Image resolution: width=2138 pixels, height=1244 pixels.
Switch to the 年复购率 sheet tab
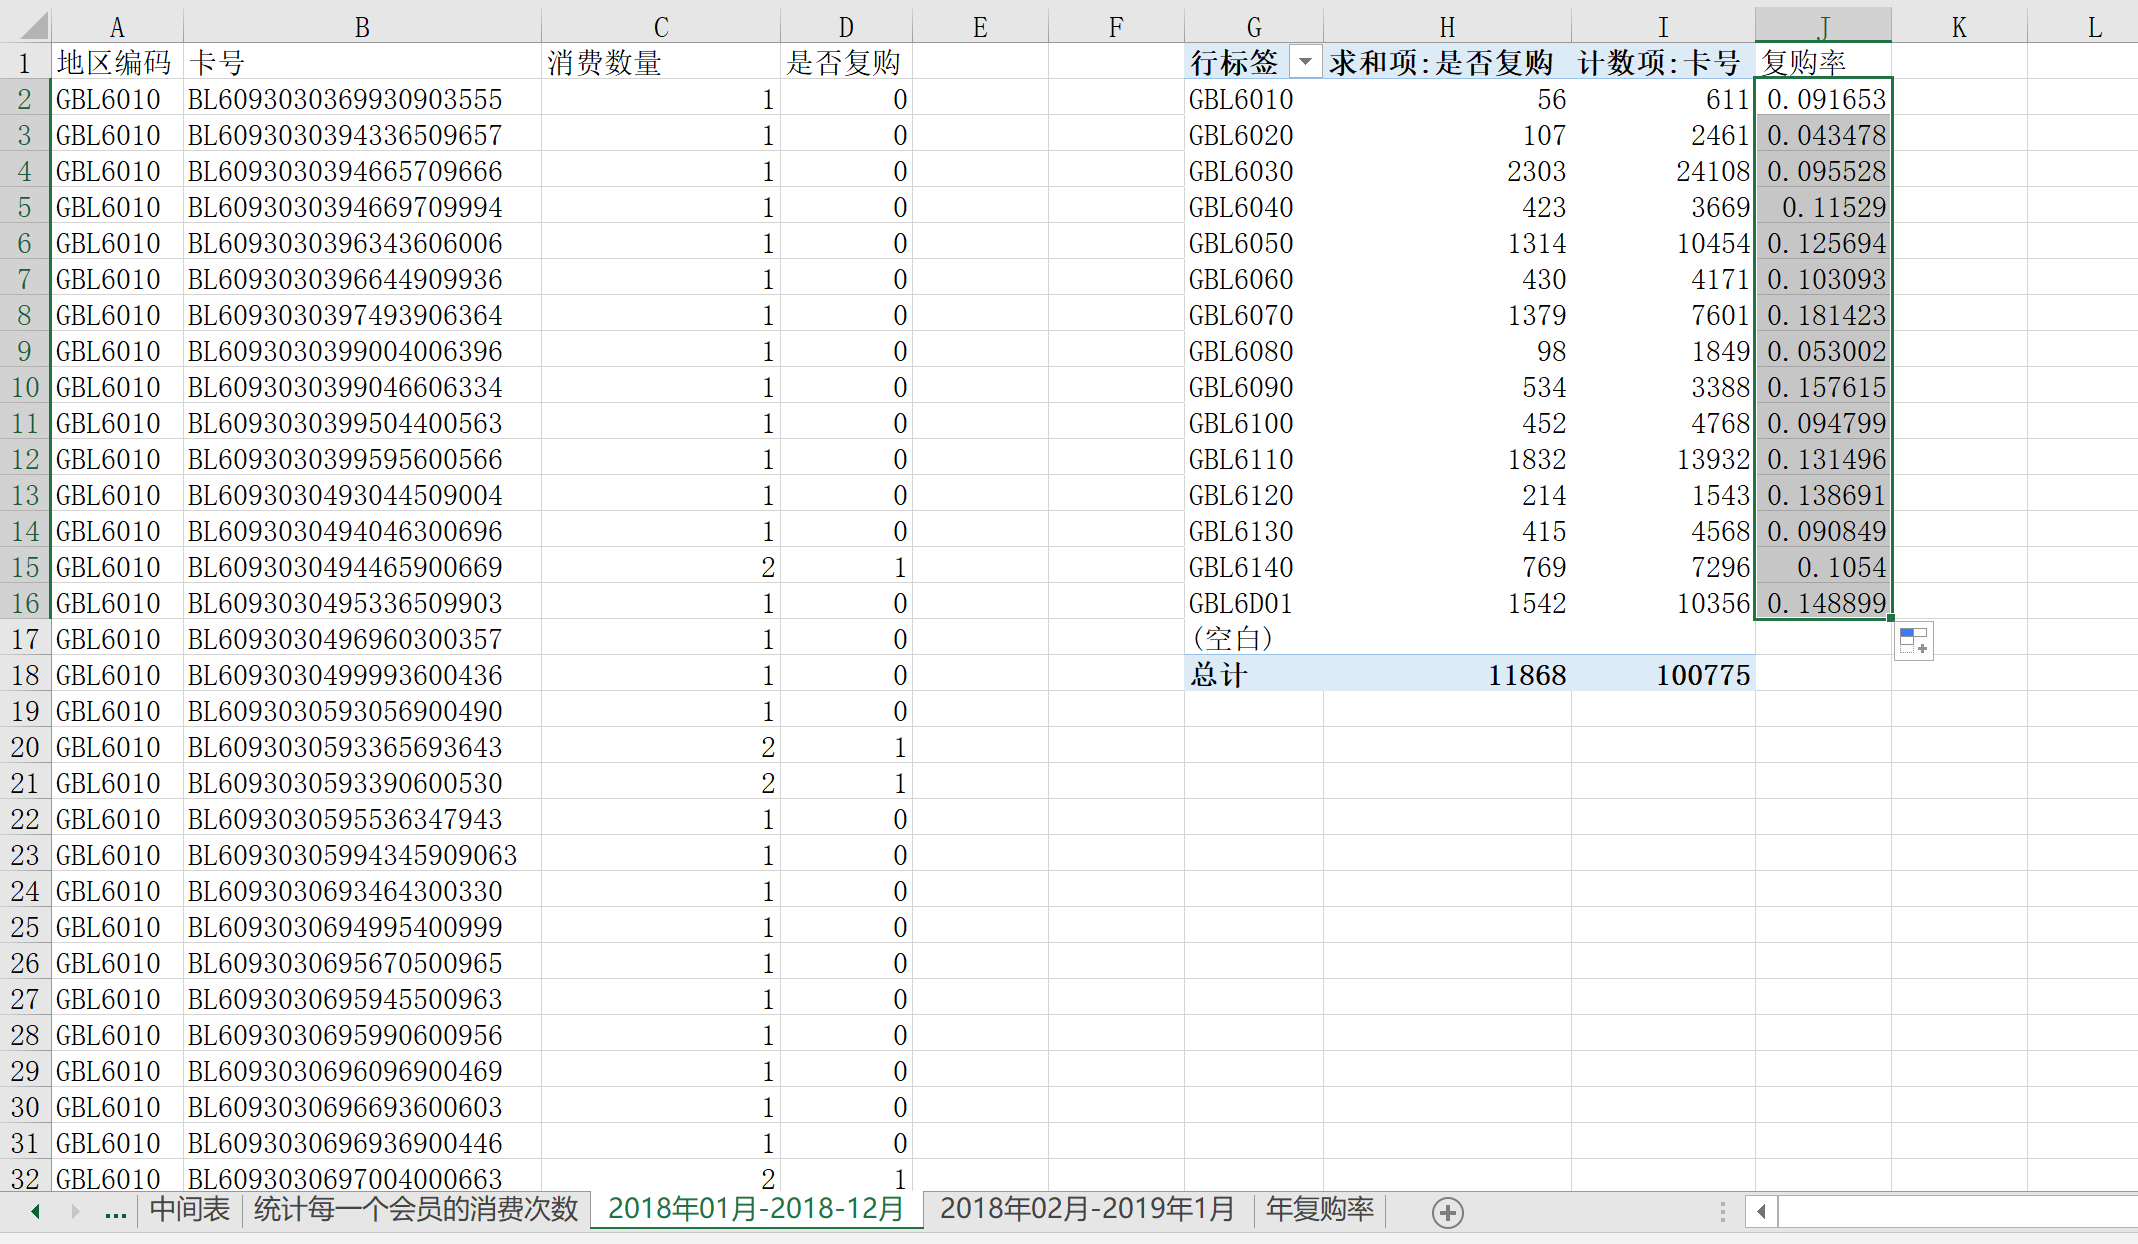click(1319, 1209)
